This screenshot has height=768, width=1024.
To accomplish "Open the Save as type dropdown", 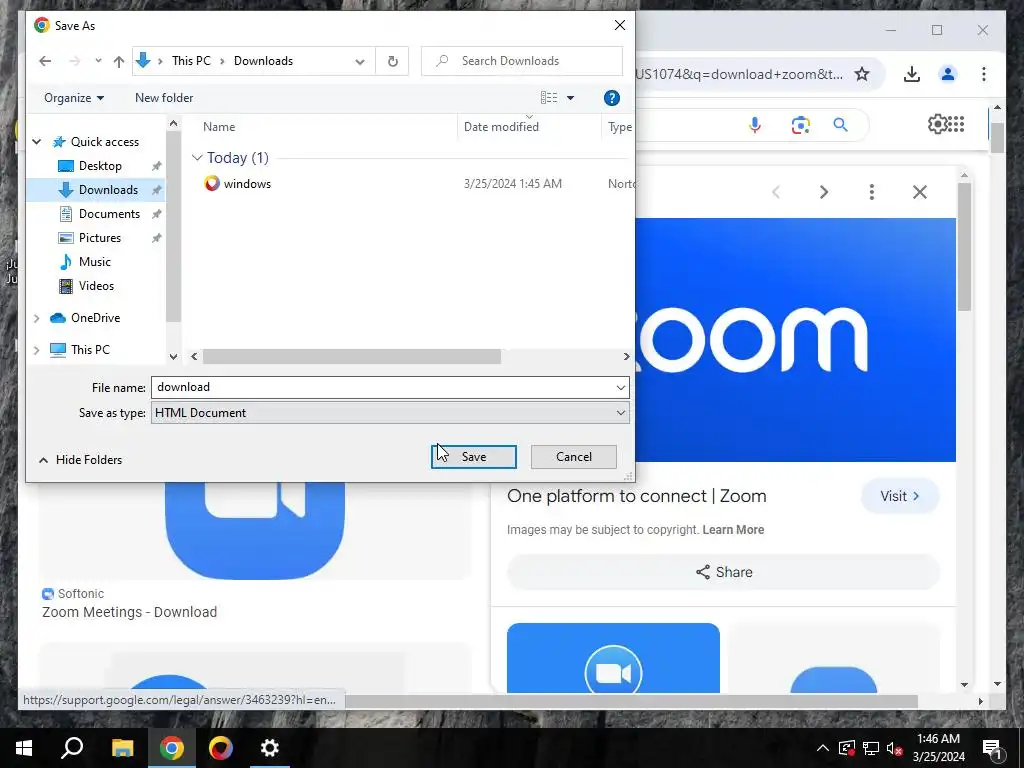I will pos(390,413).
